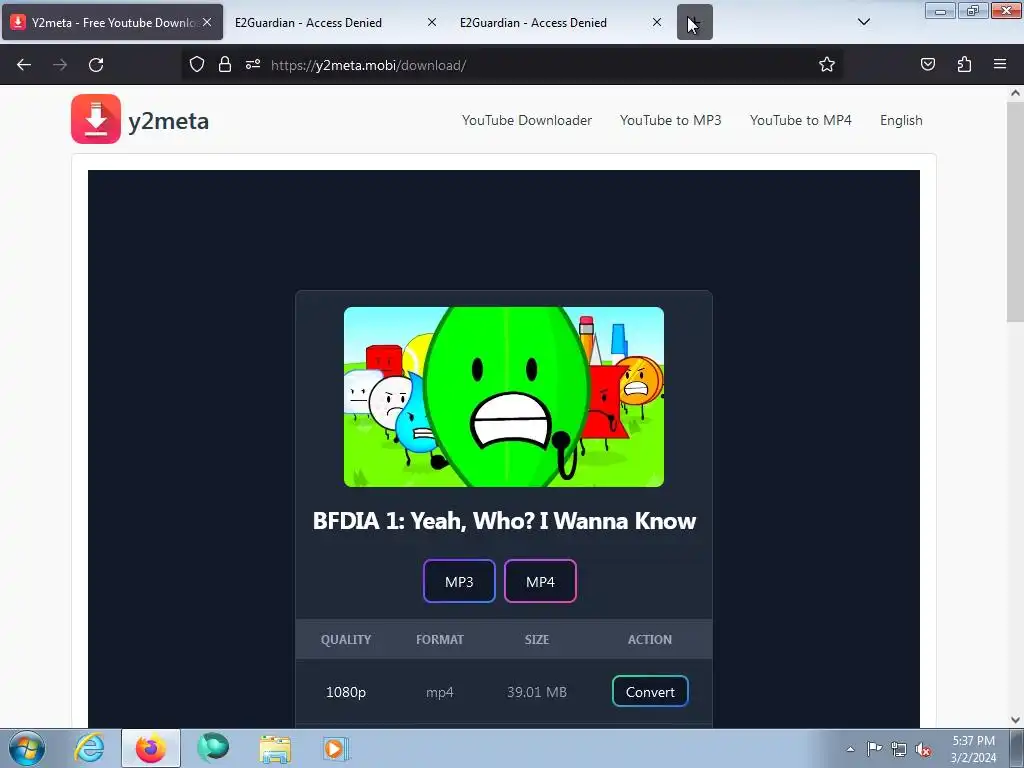Screen dimensions: 1024x768
Task: Open the Firefox extensions puzzle icon
Action: (x=964, y=64)
